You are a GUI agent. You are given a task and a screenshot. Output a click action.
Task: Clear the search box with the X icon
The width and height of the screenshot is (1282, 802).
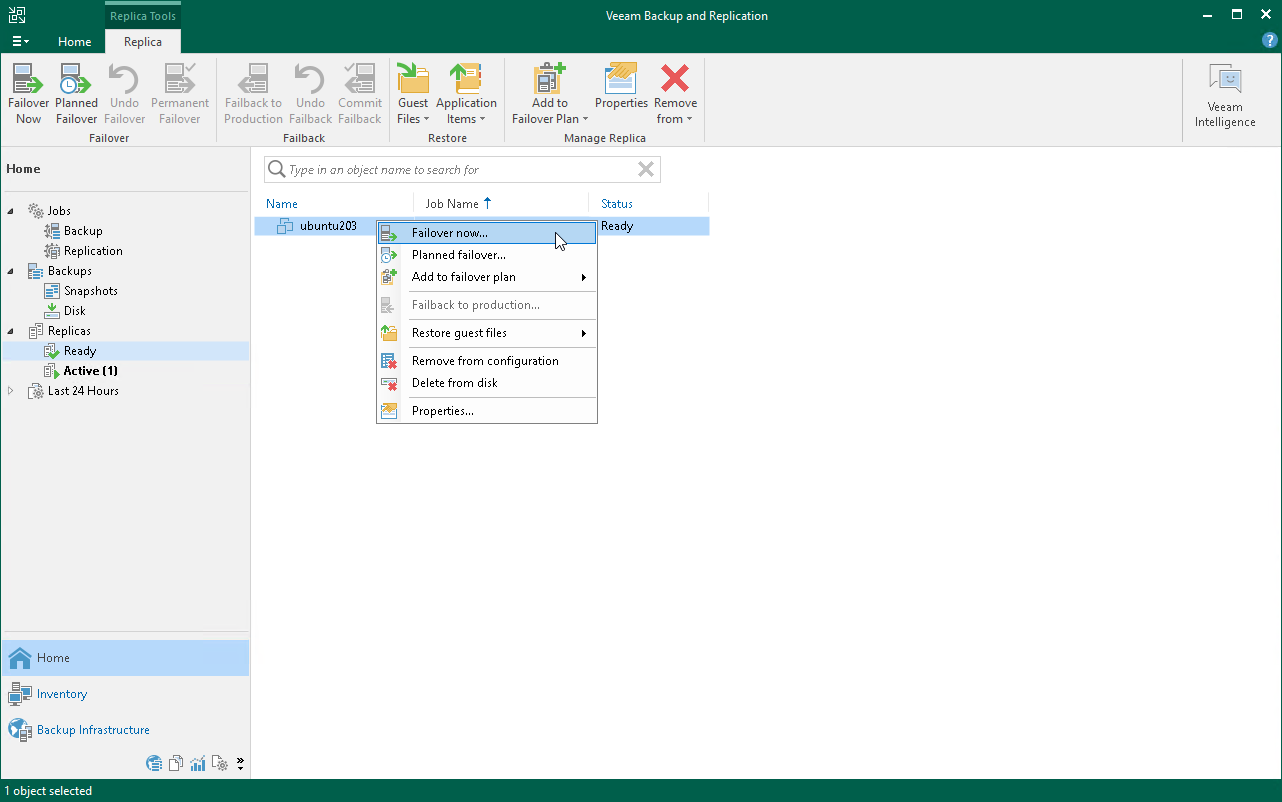646,170
